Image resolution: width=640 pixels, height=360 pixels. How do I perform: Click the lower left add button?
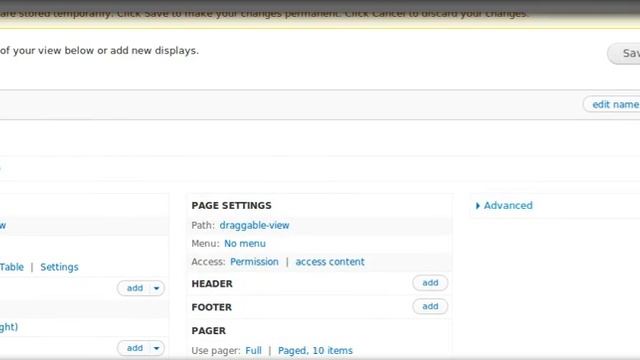coord(135,348)
